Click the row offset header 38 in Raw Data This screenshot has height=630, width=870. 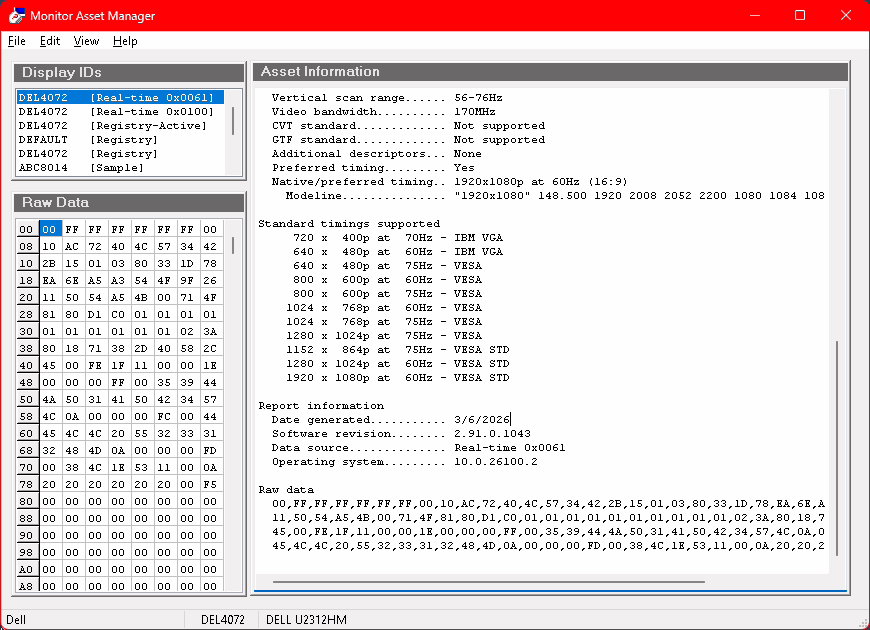coord(27,348)
